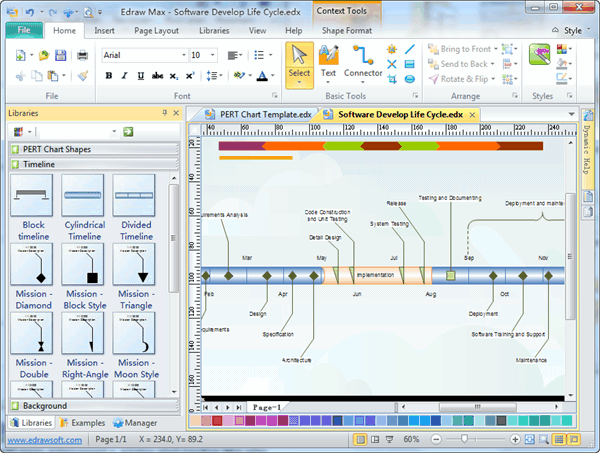Click the Mission - Triangle shape icon
The height and width of the screenshot is (453, 600).
point(134,265)
